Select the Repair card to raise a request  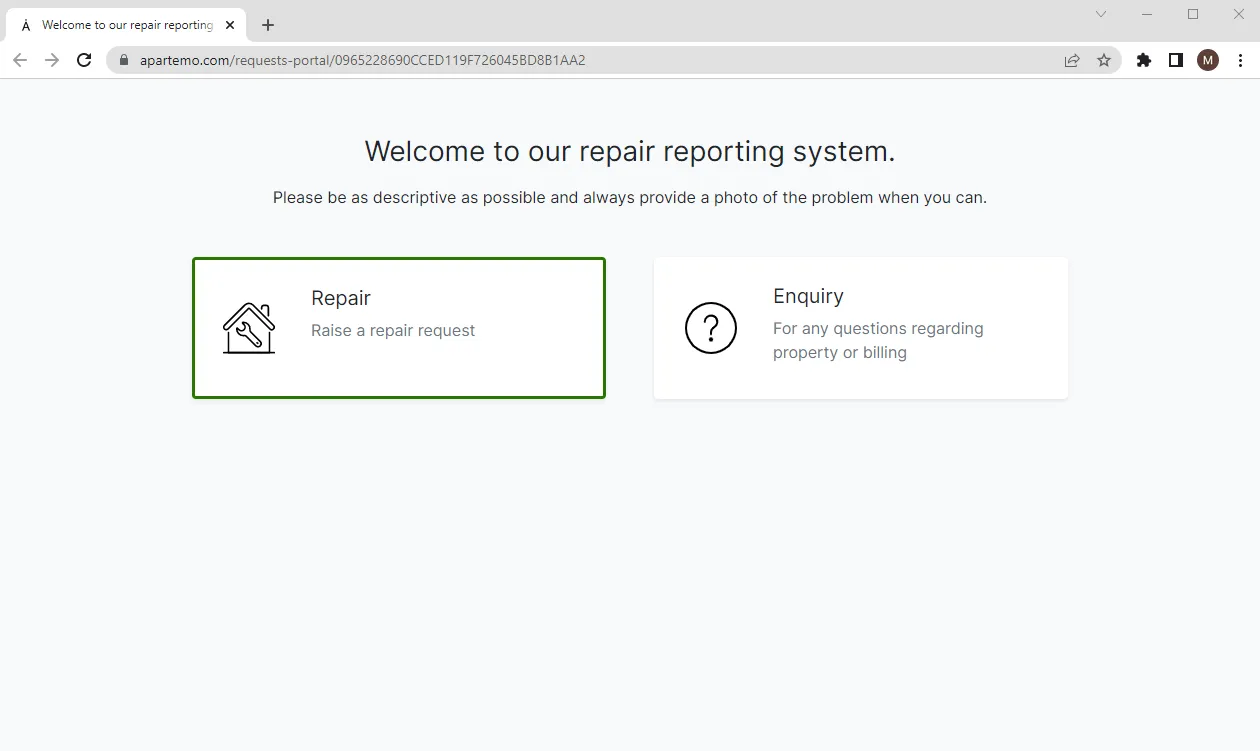(398, 328)
